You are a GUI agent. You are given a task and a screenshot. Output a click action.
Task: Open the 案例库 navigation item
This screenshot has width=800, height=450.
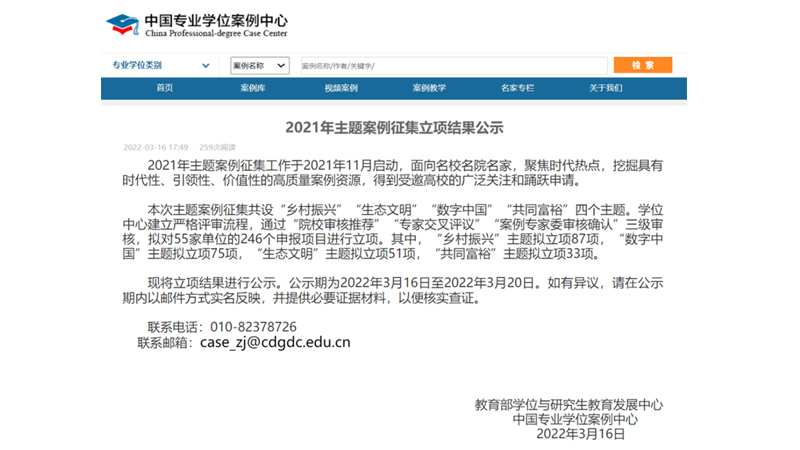253,88
